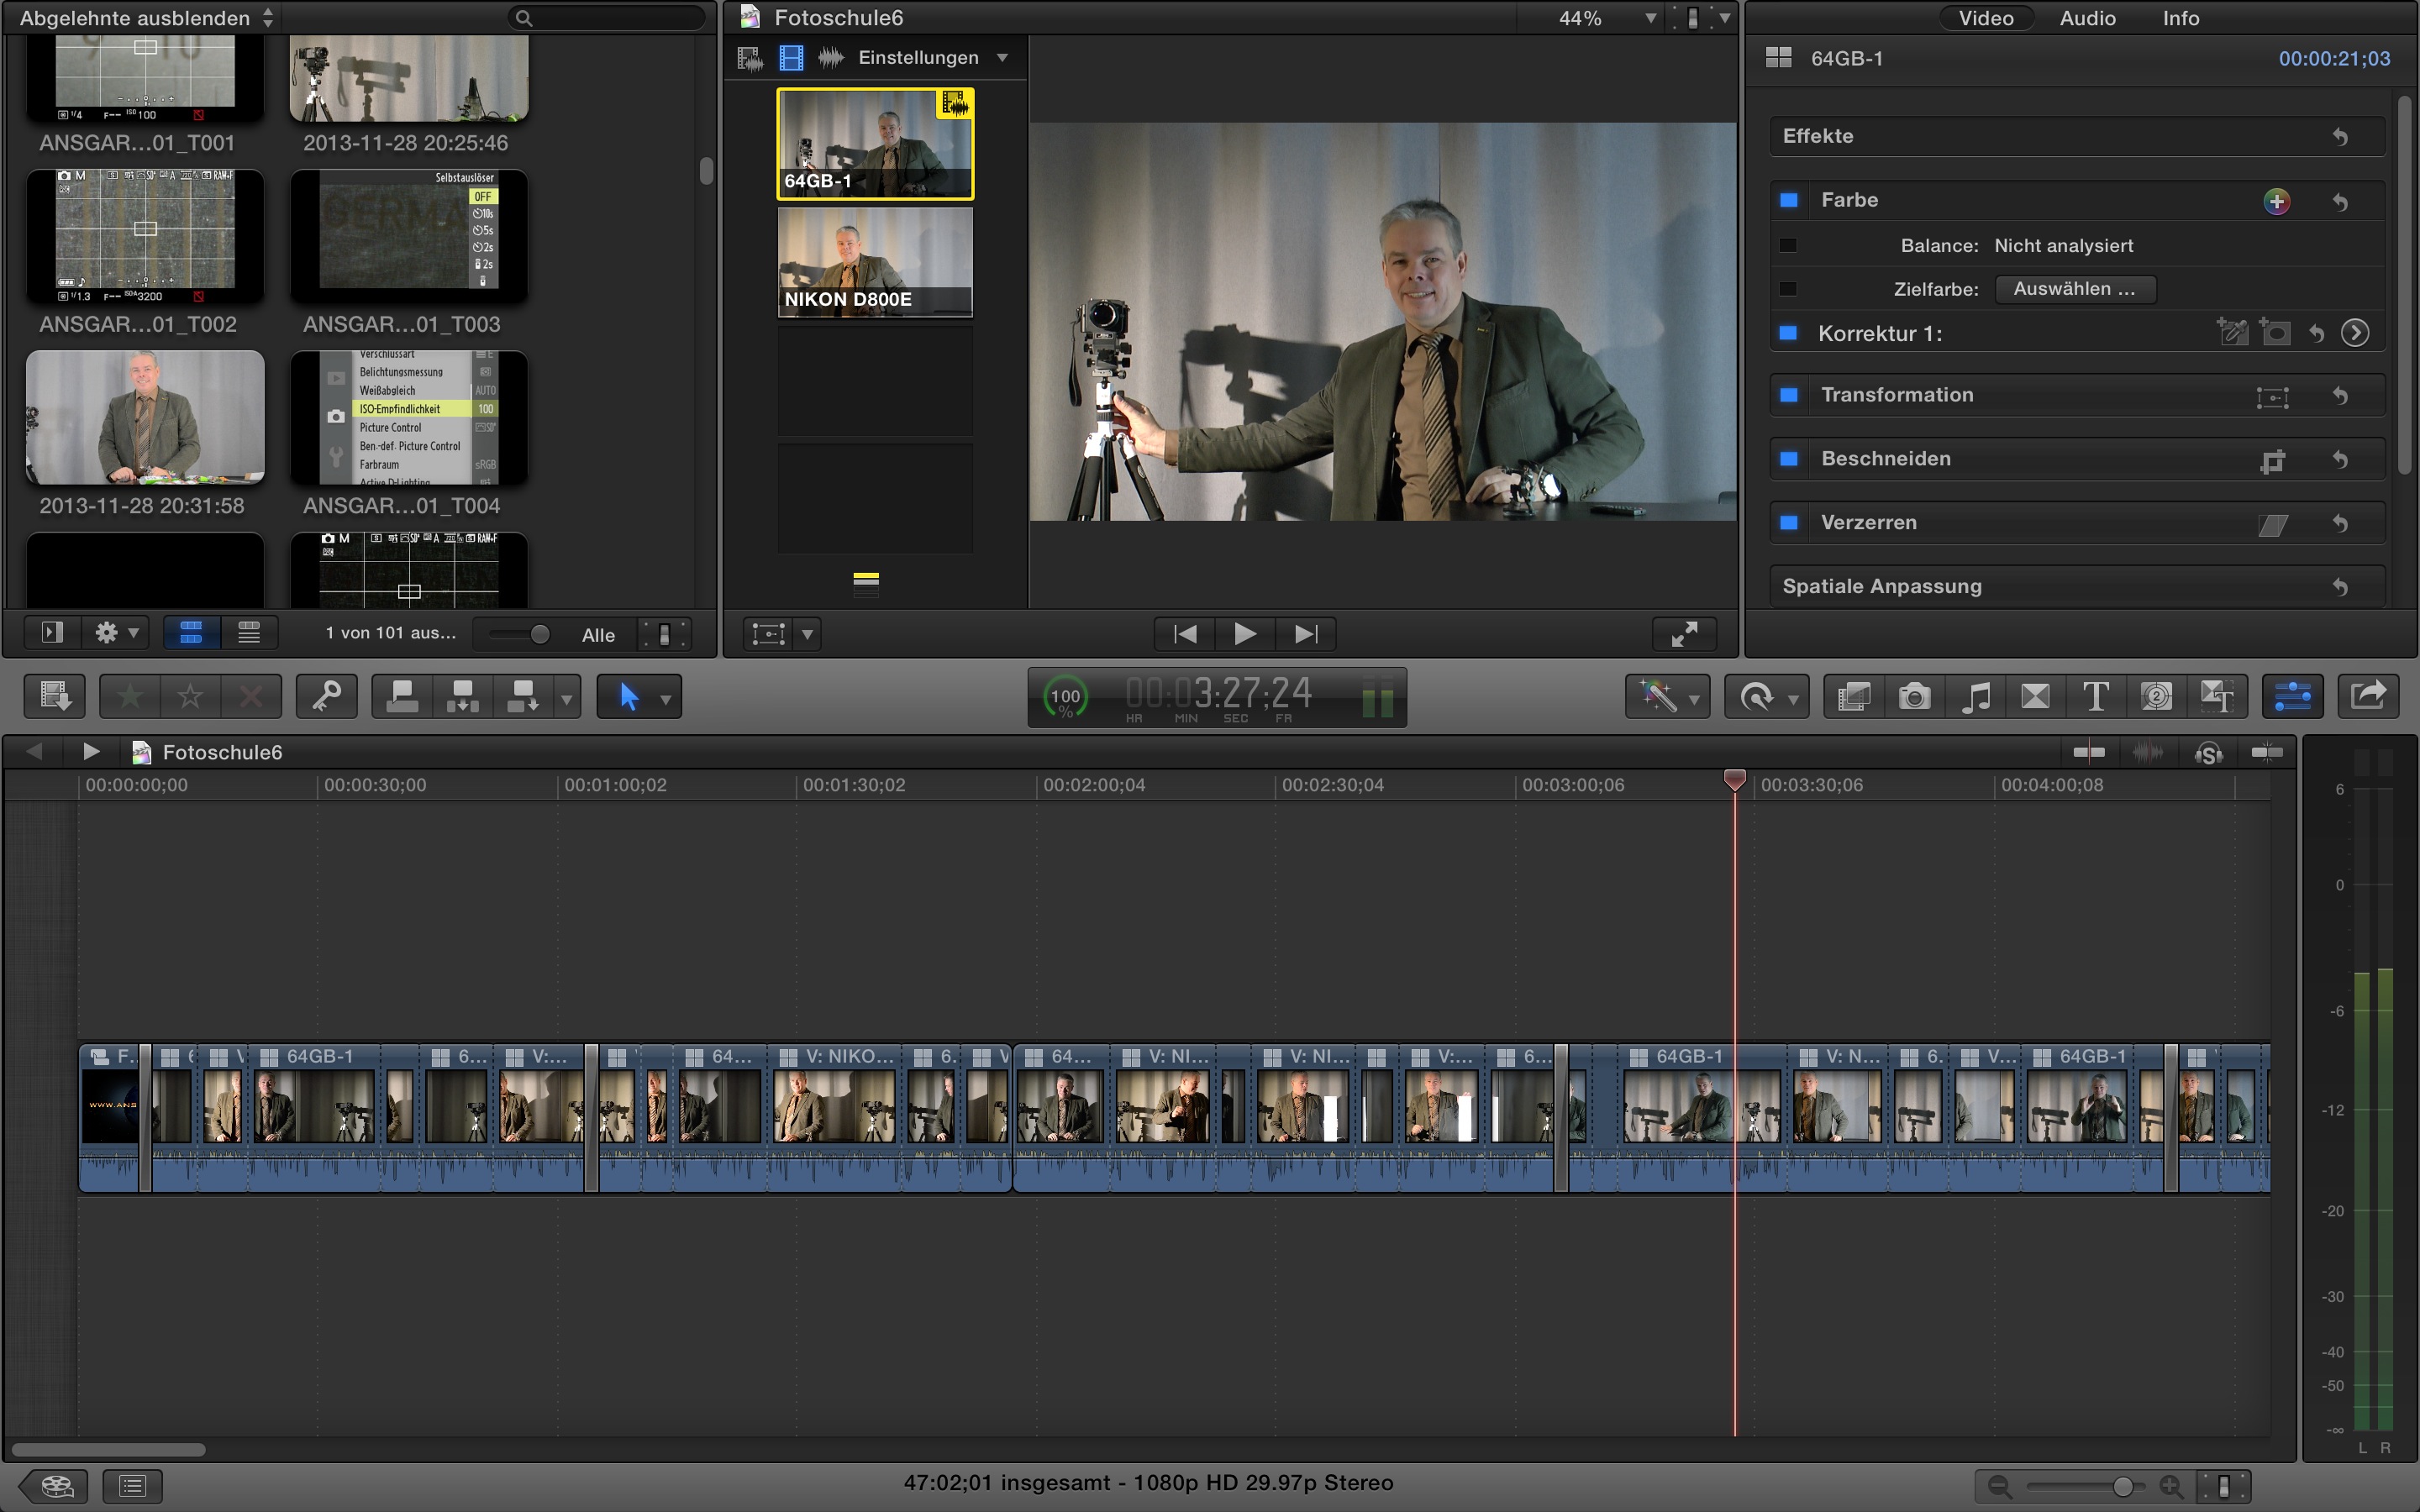Open the selection tool dropdown arrow
Viewport: 2420px width, 1512px height.
tap(666, 699)
